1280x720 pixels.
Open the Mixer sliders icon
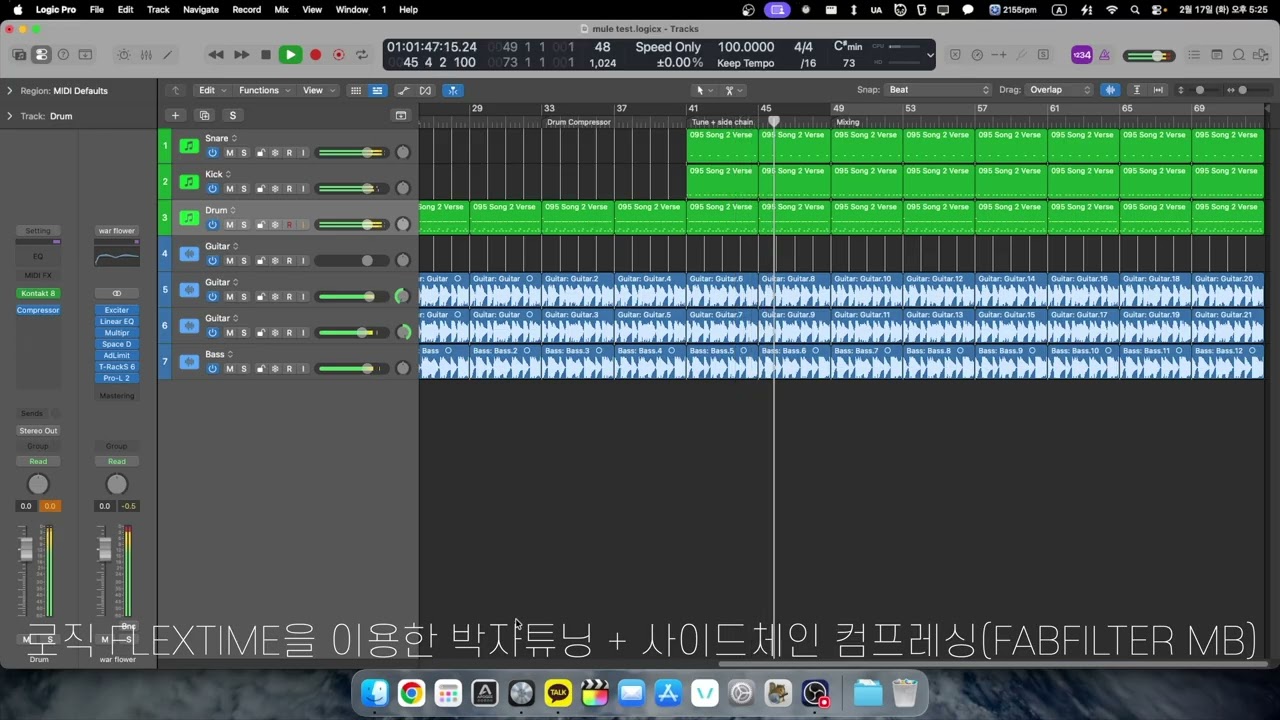pos(146,55)
